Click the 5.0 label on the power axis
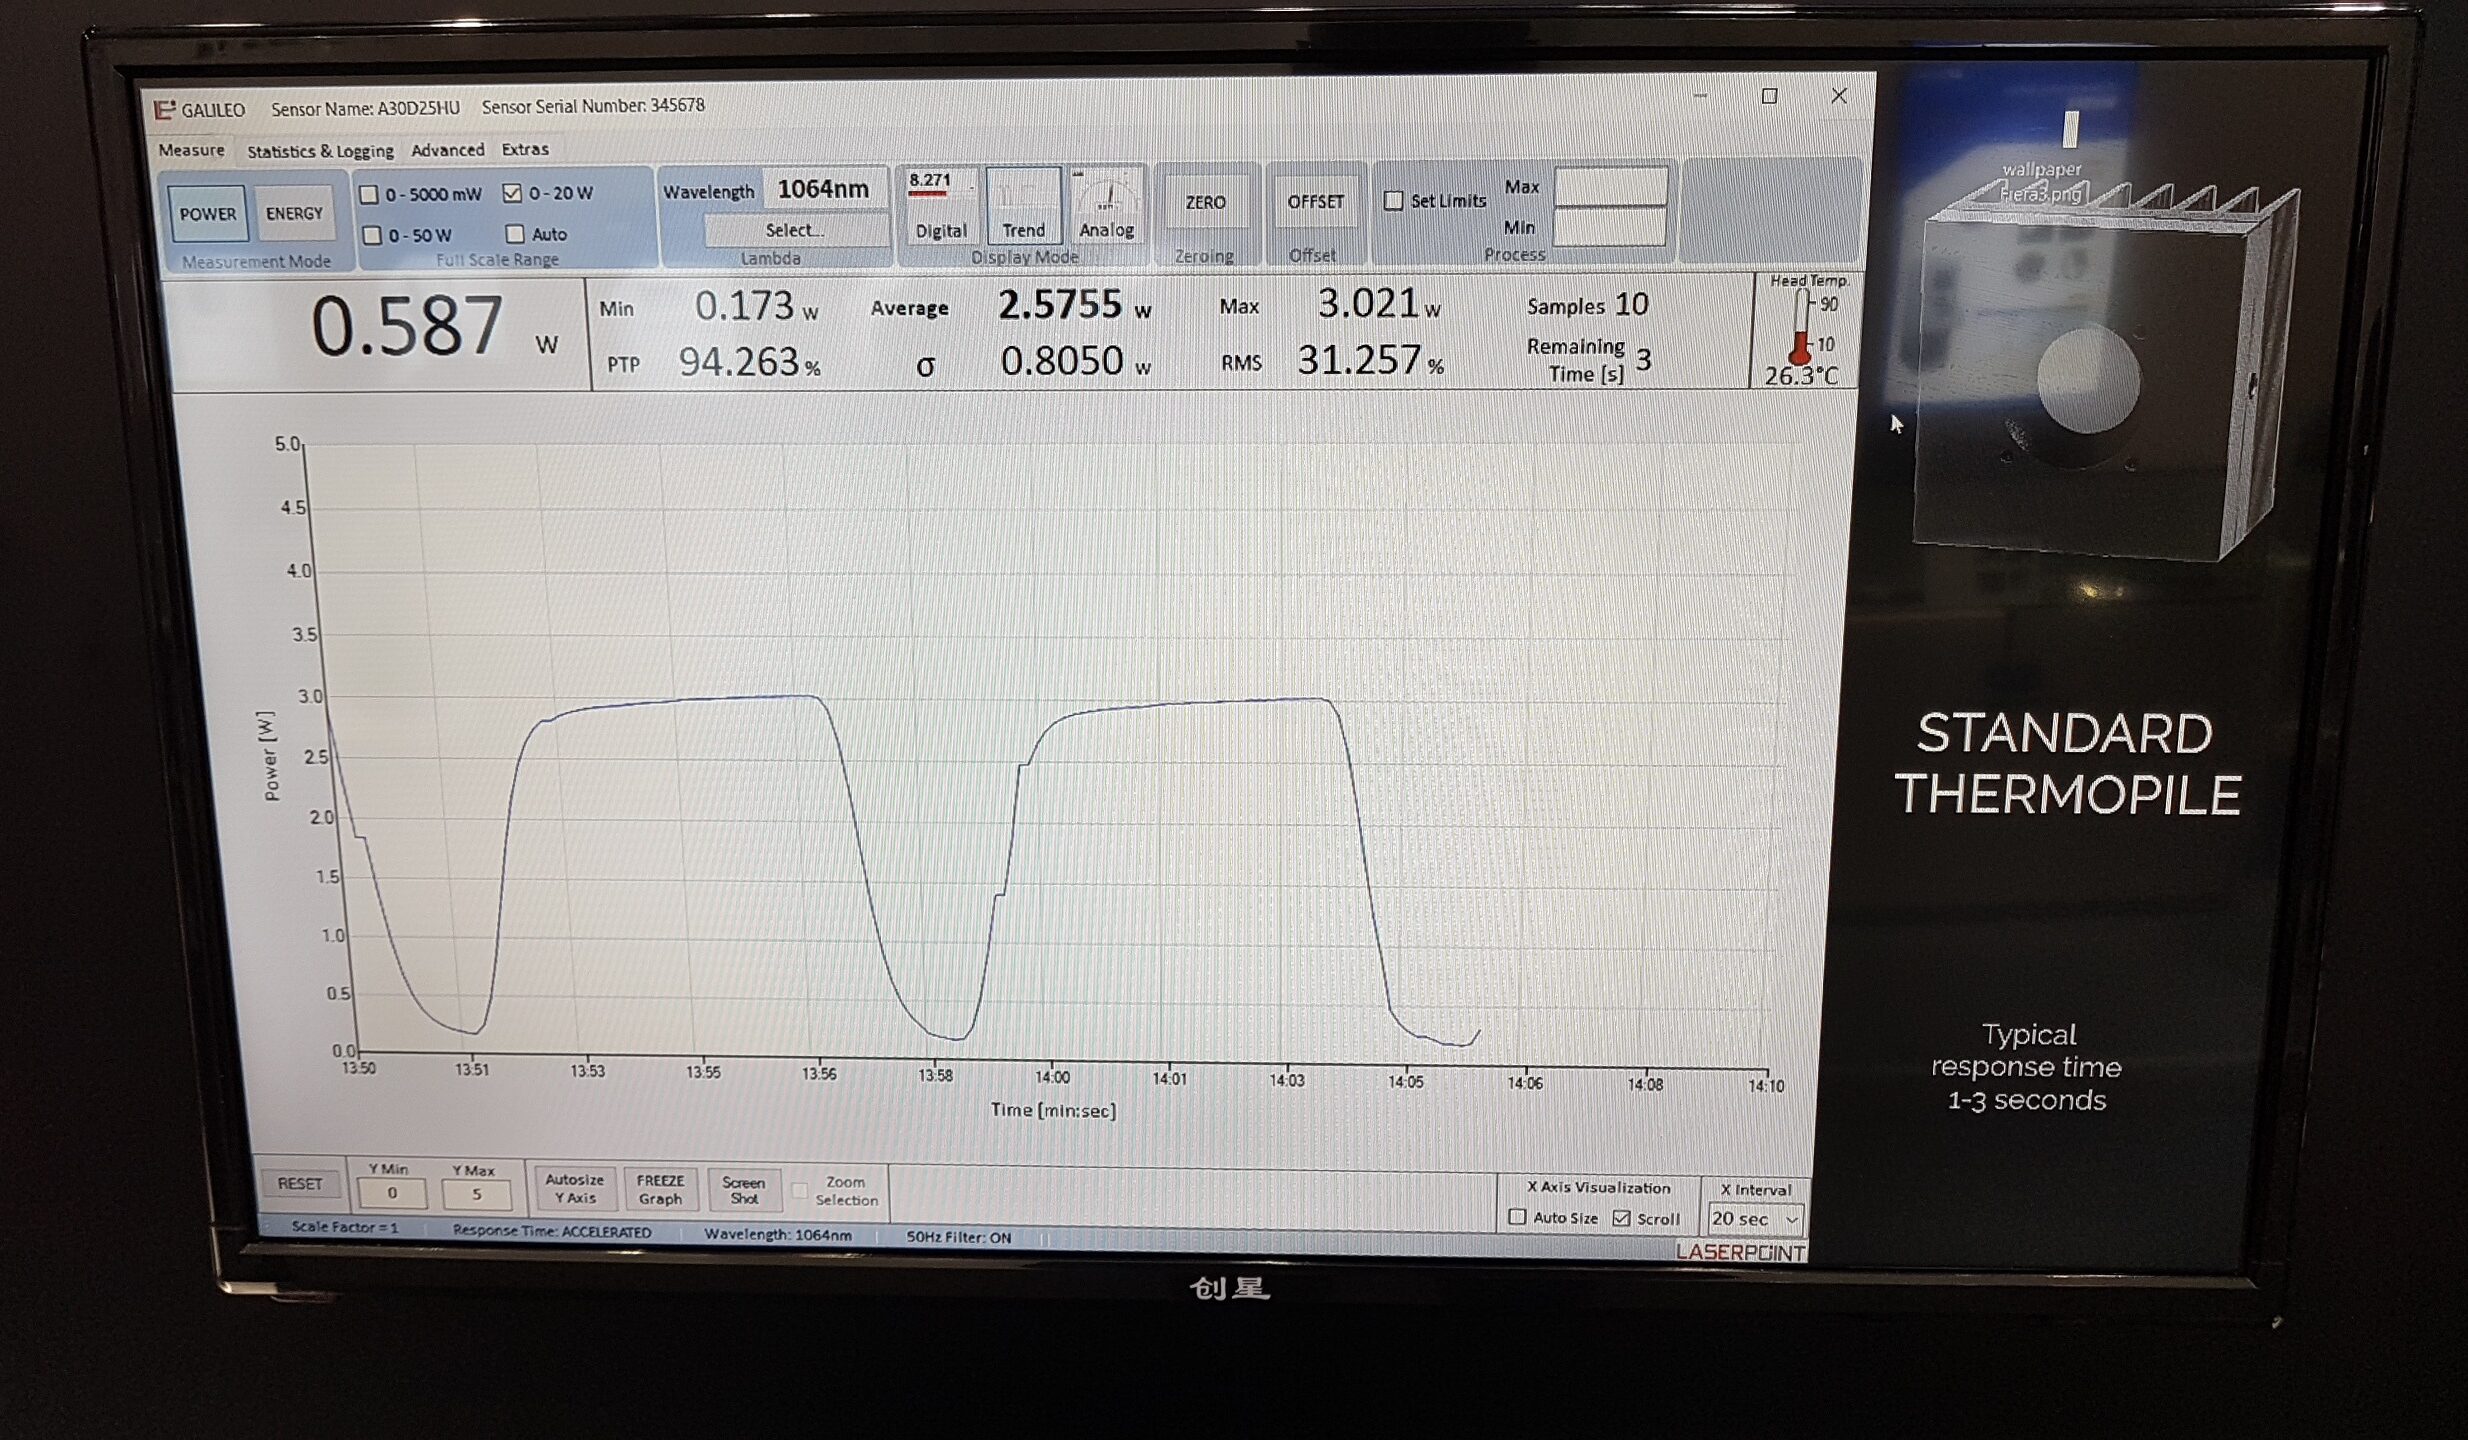Image resolution: width=2468 pixels, height=1440 pixels. pyautogui.click(x=287, y=444)
